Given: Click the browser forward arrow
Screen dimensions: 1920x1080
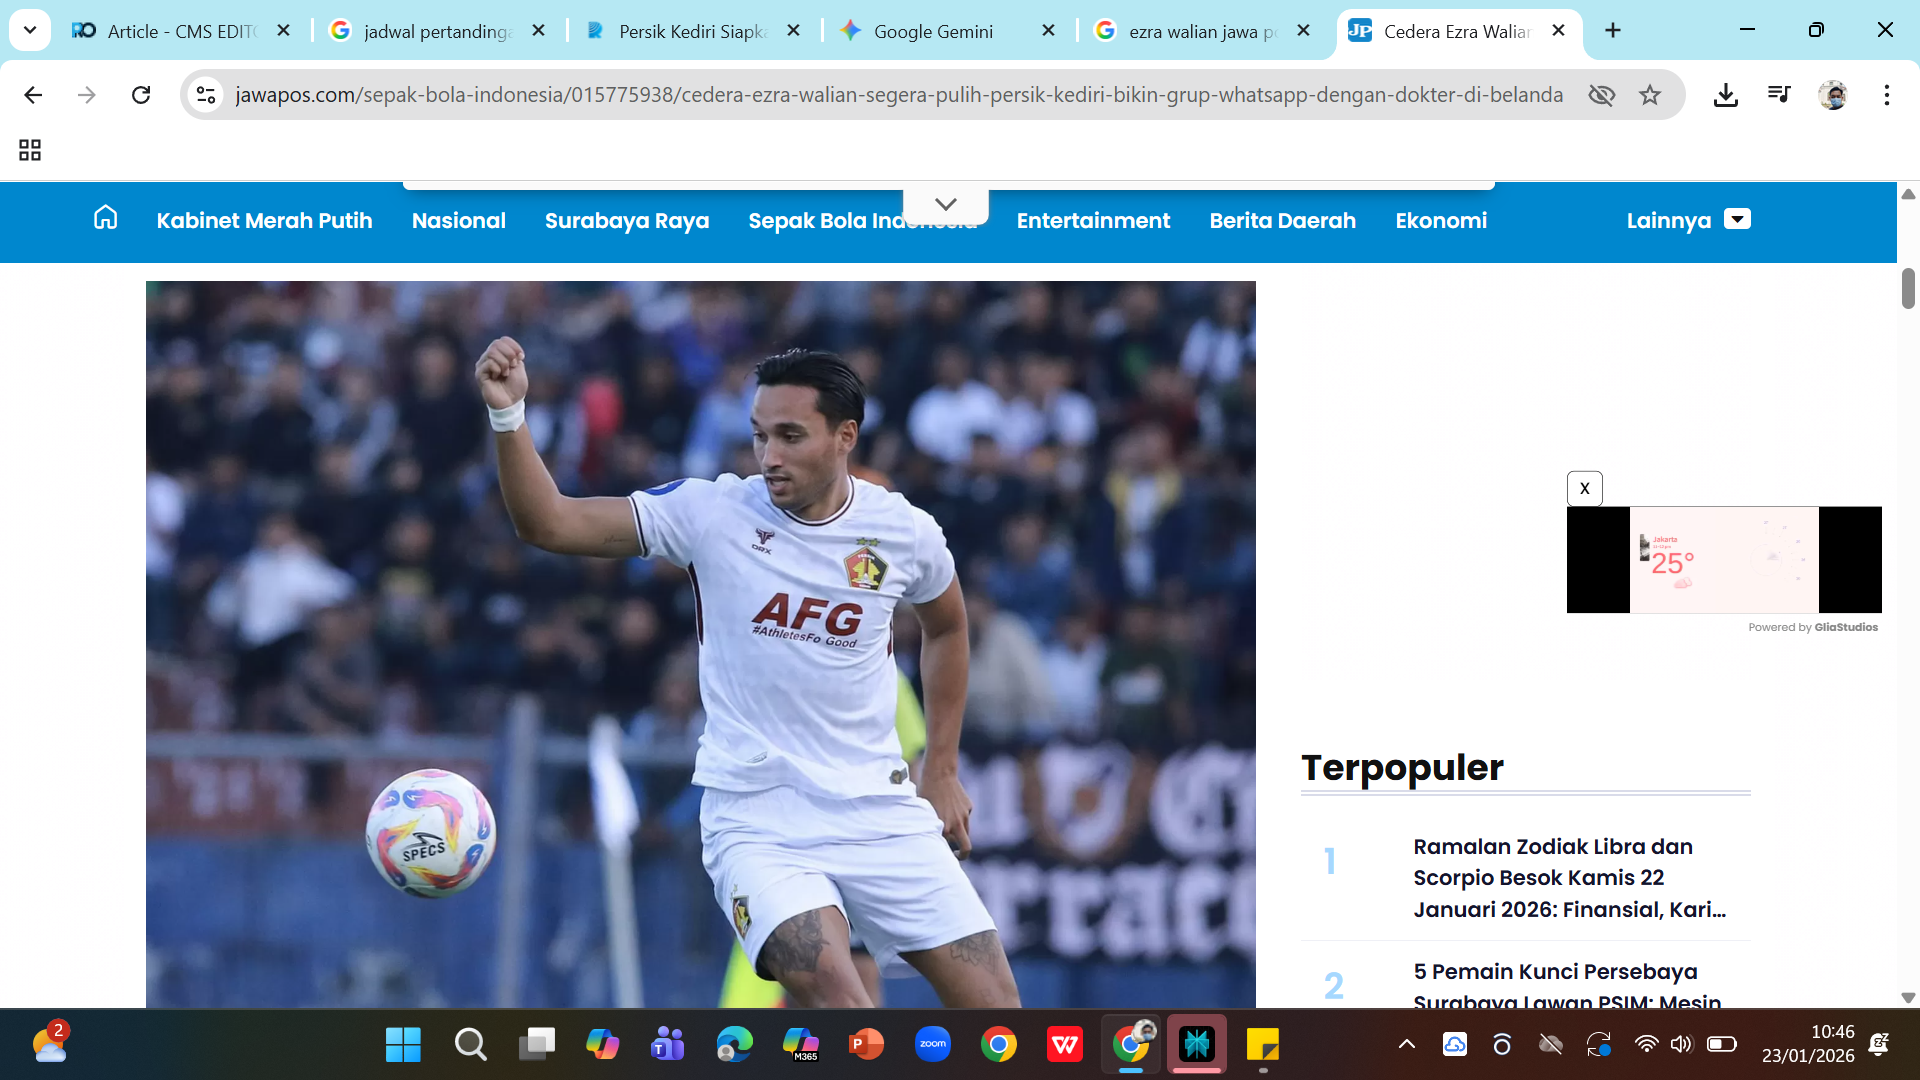Looking at the screenshot, I should coord(87,95).
